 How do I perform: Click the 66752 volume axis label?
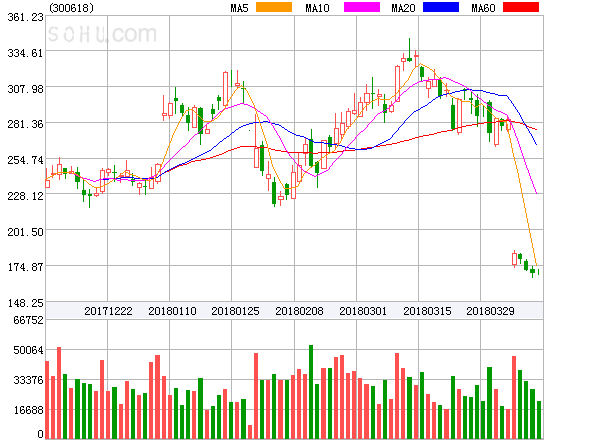28,320
